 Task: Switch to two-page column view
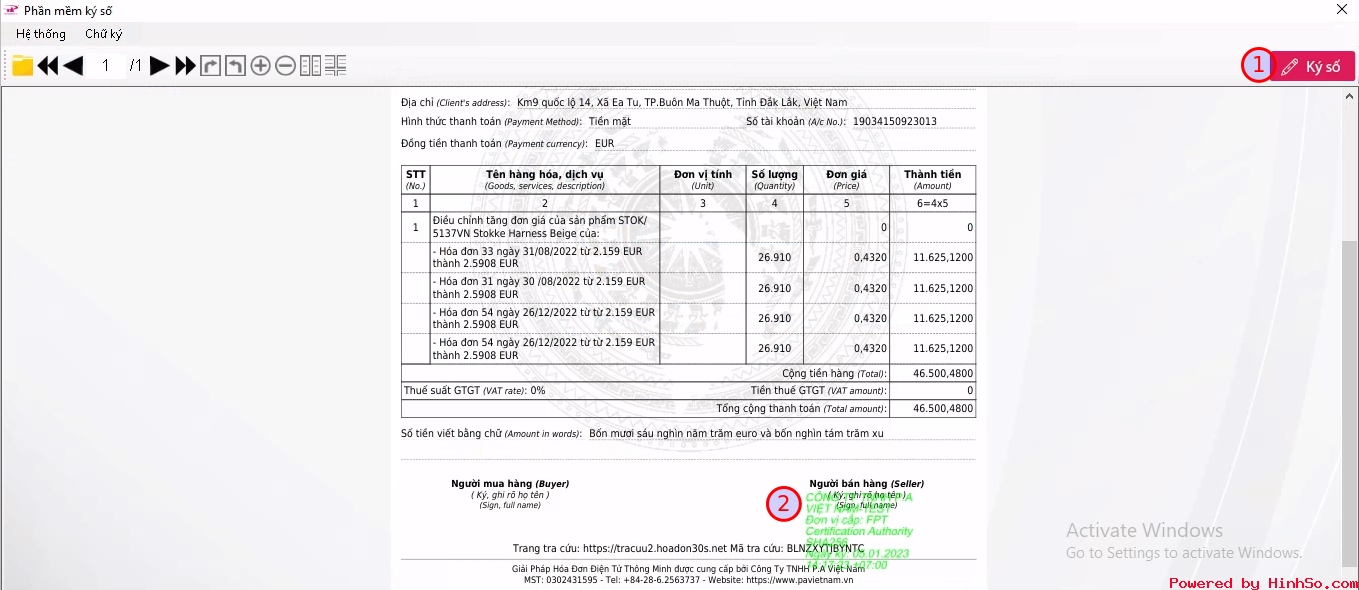point(311,66)
